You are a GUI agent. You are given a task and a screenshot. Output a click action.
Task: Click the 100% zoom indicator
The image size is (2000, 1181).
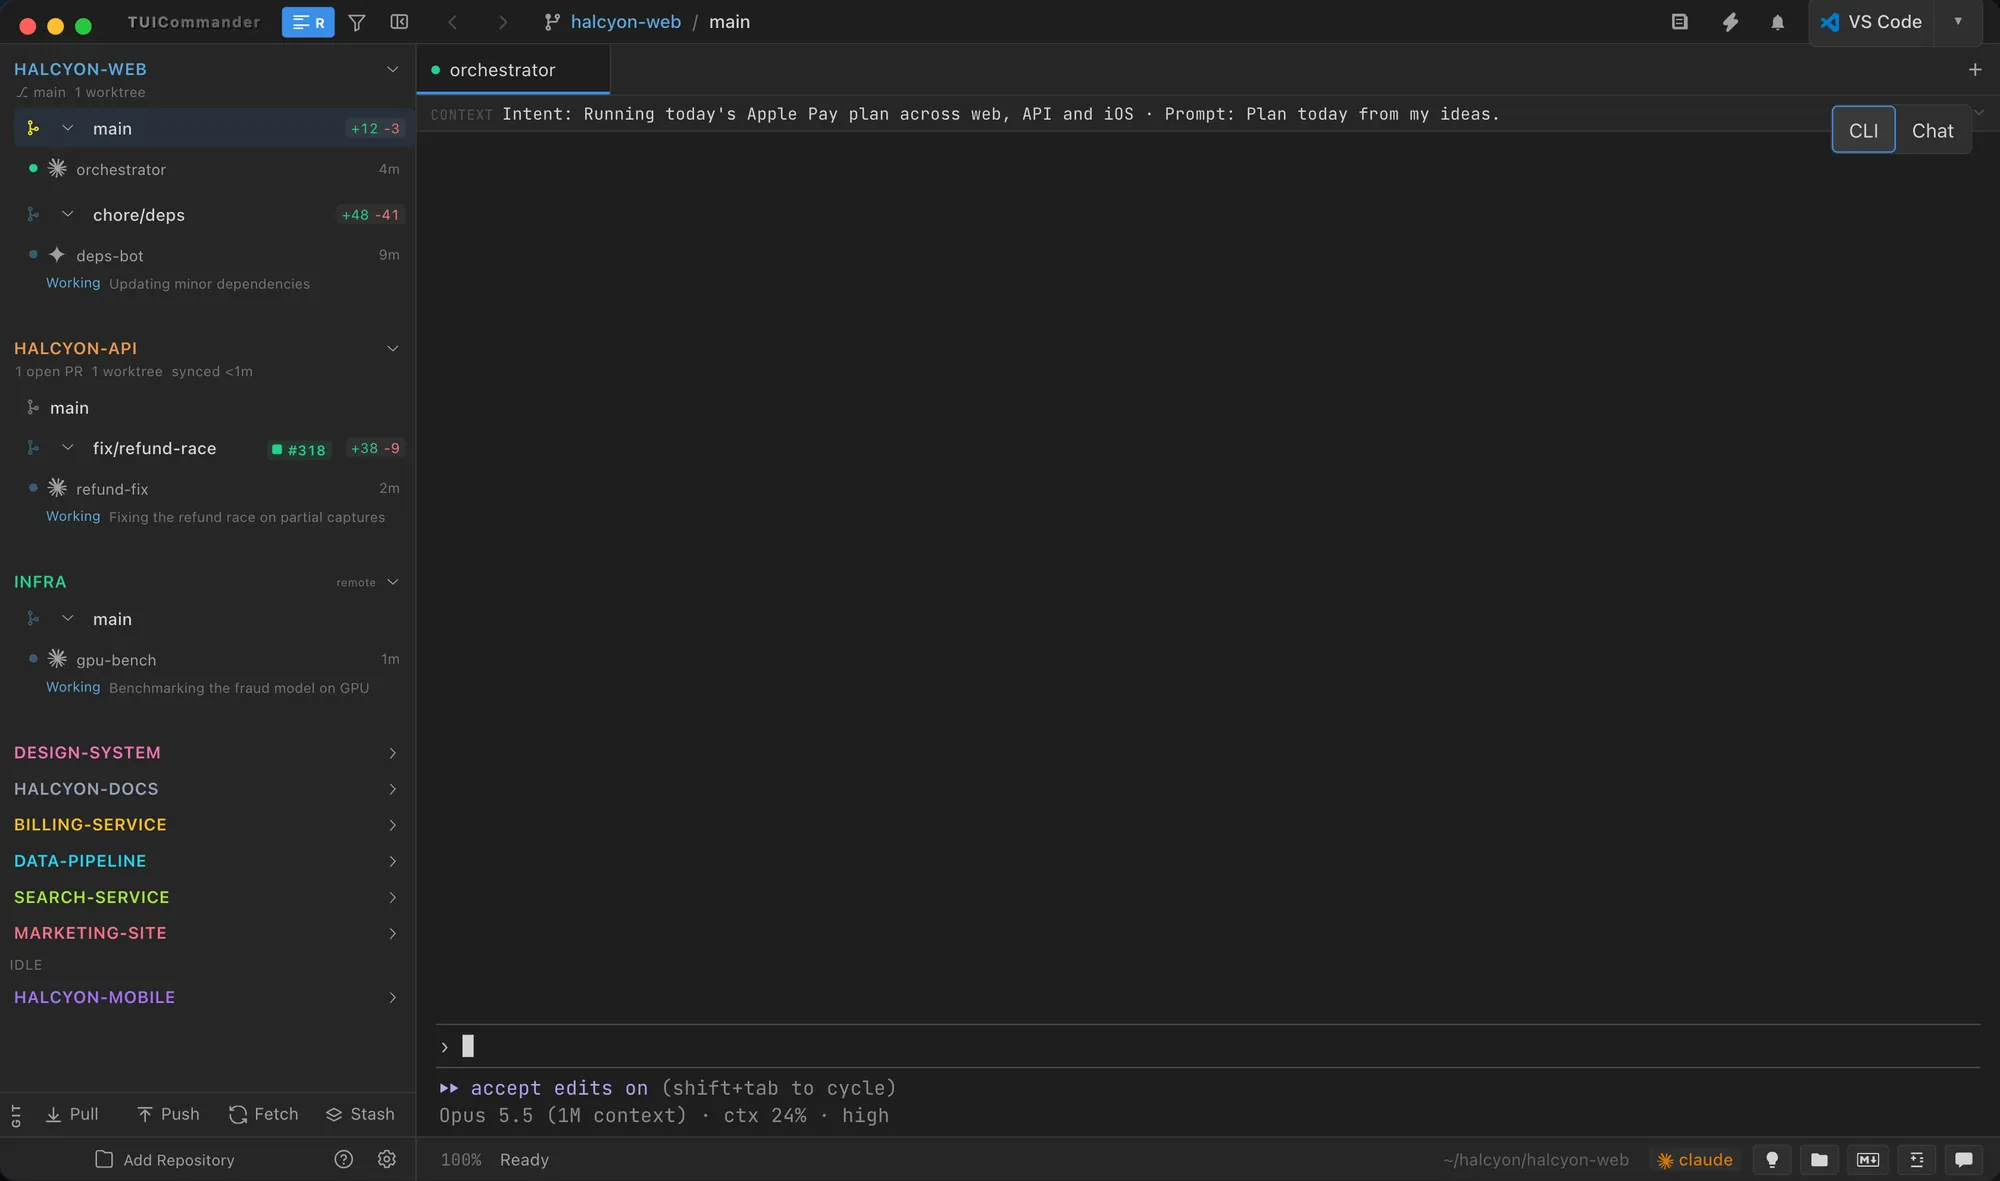click(461, 1159)
